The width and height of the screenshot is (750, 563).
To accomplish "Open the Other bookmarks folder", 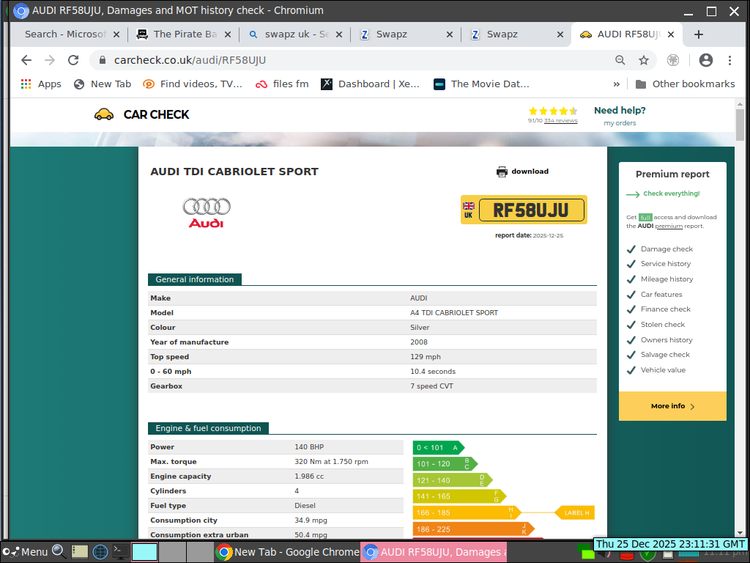I will click(x=685, y=84).
